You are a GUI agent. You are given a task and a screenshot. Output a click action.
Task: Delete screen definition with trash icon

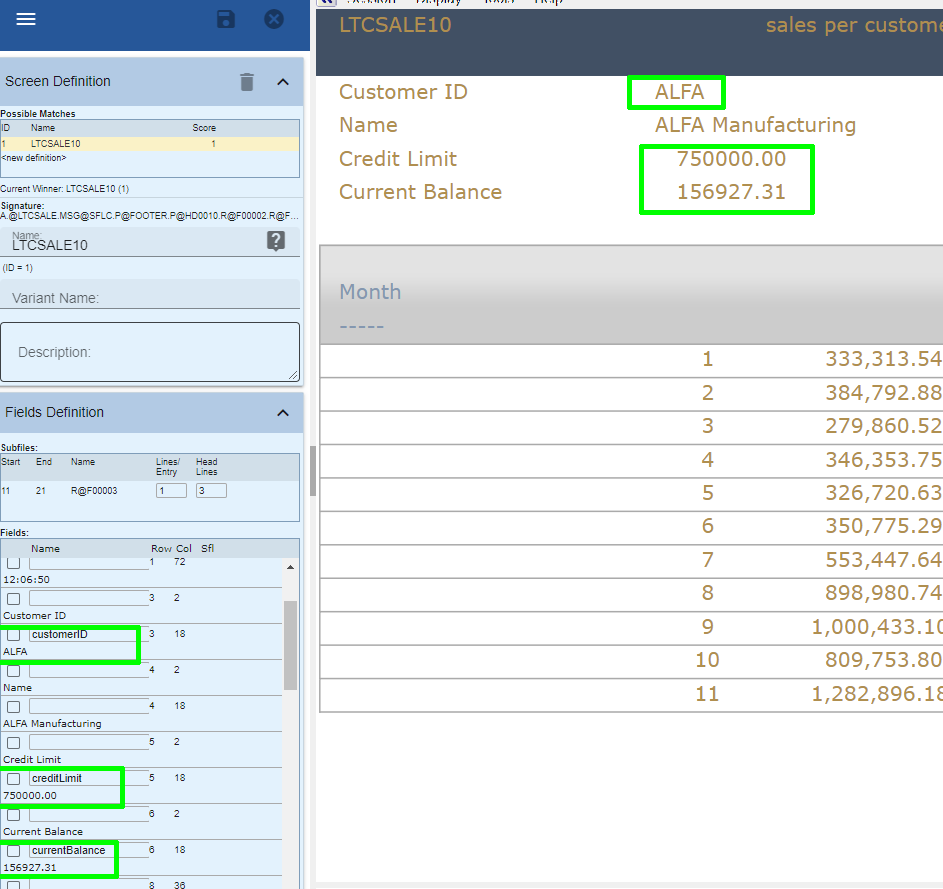(247, 82)
